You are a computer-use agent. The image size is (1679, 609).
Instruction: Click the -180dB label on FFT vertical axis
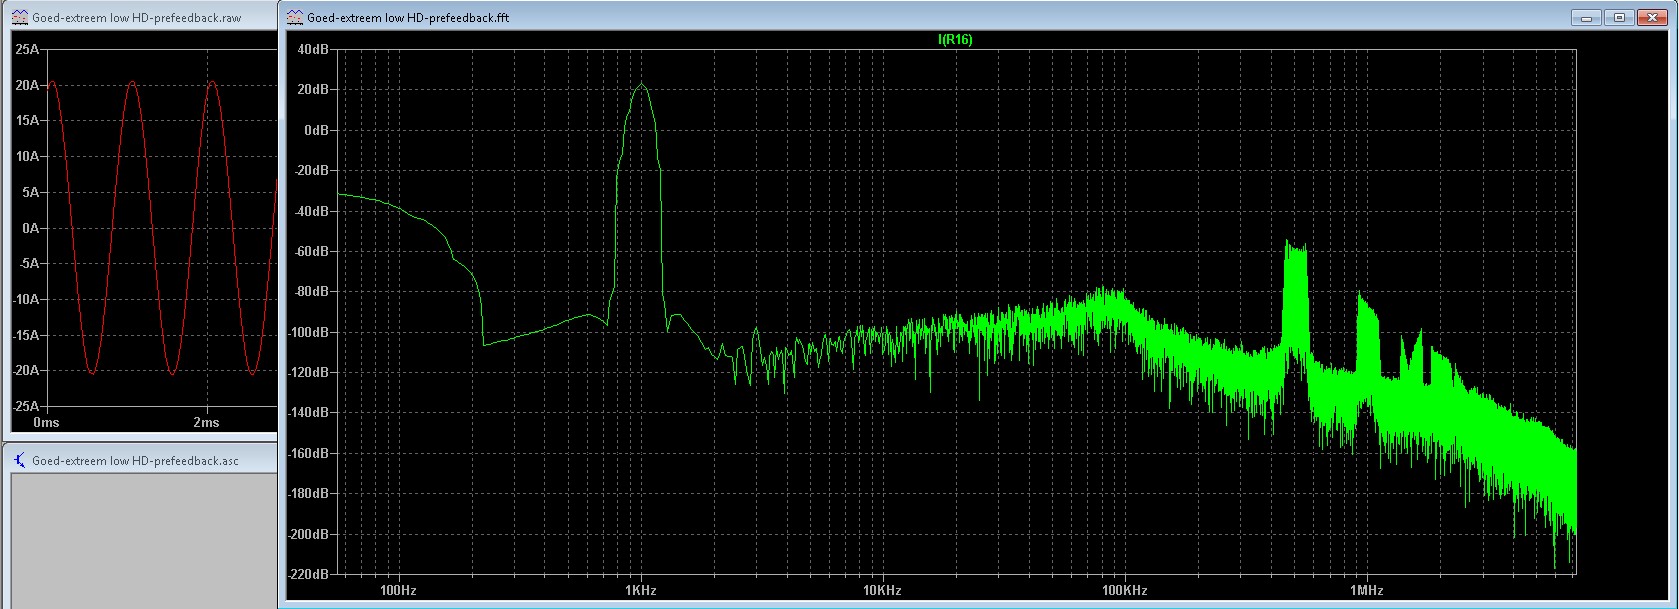(x=308, y=493)
